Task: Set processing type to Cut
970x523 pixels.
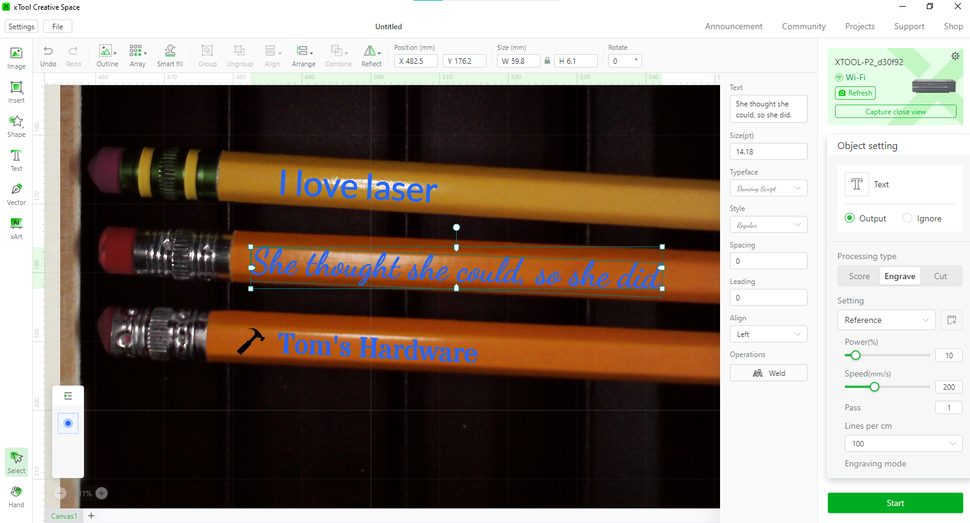Action: coord(940,276)
